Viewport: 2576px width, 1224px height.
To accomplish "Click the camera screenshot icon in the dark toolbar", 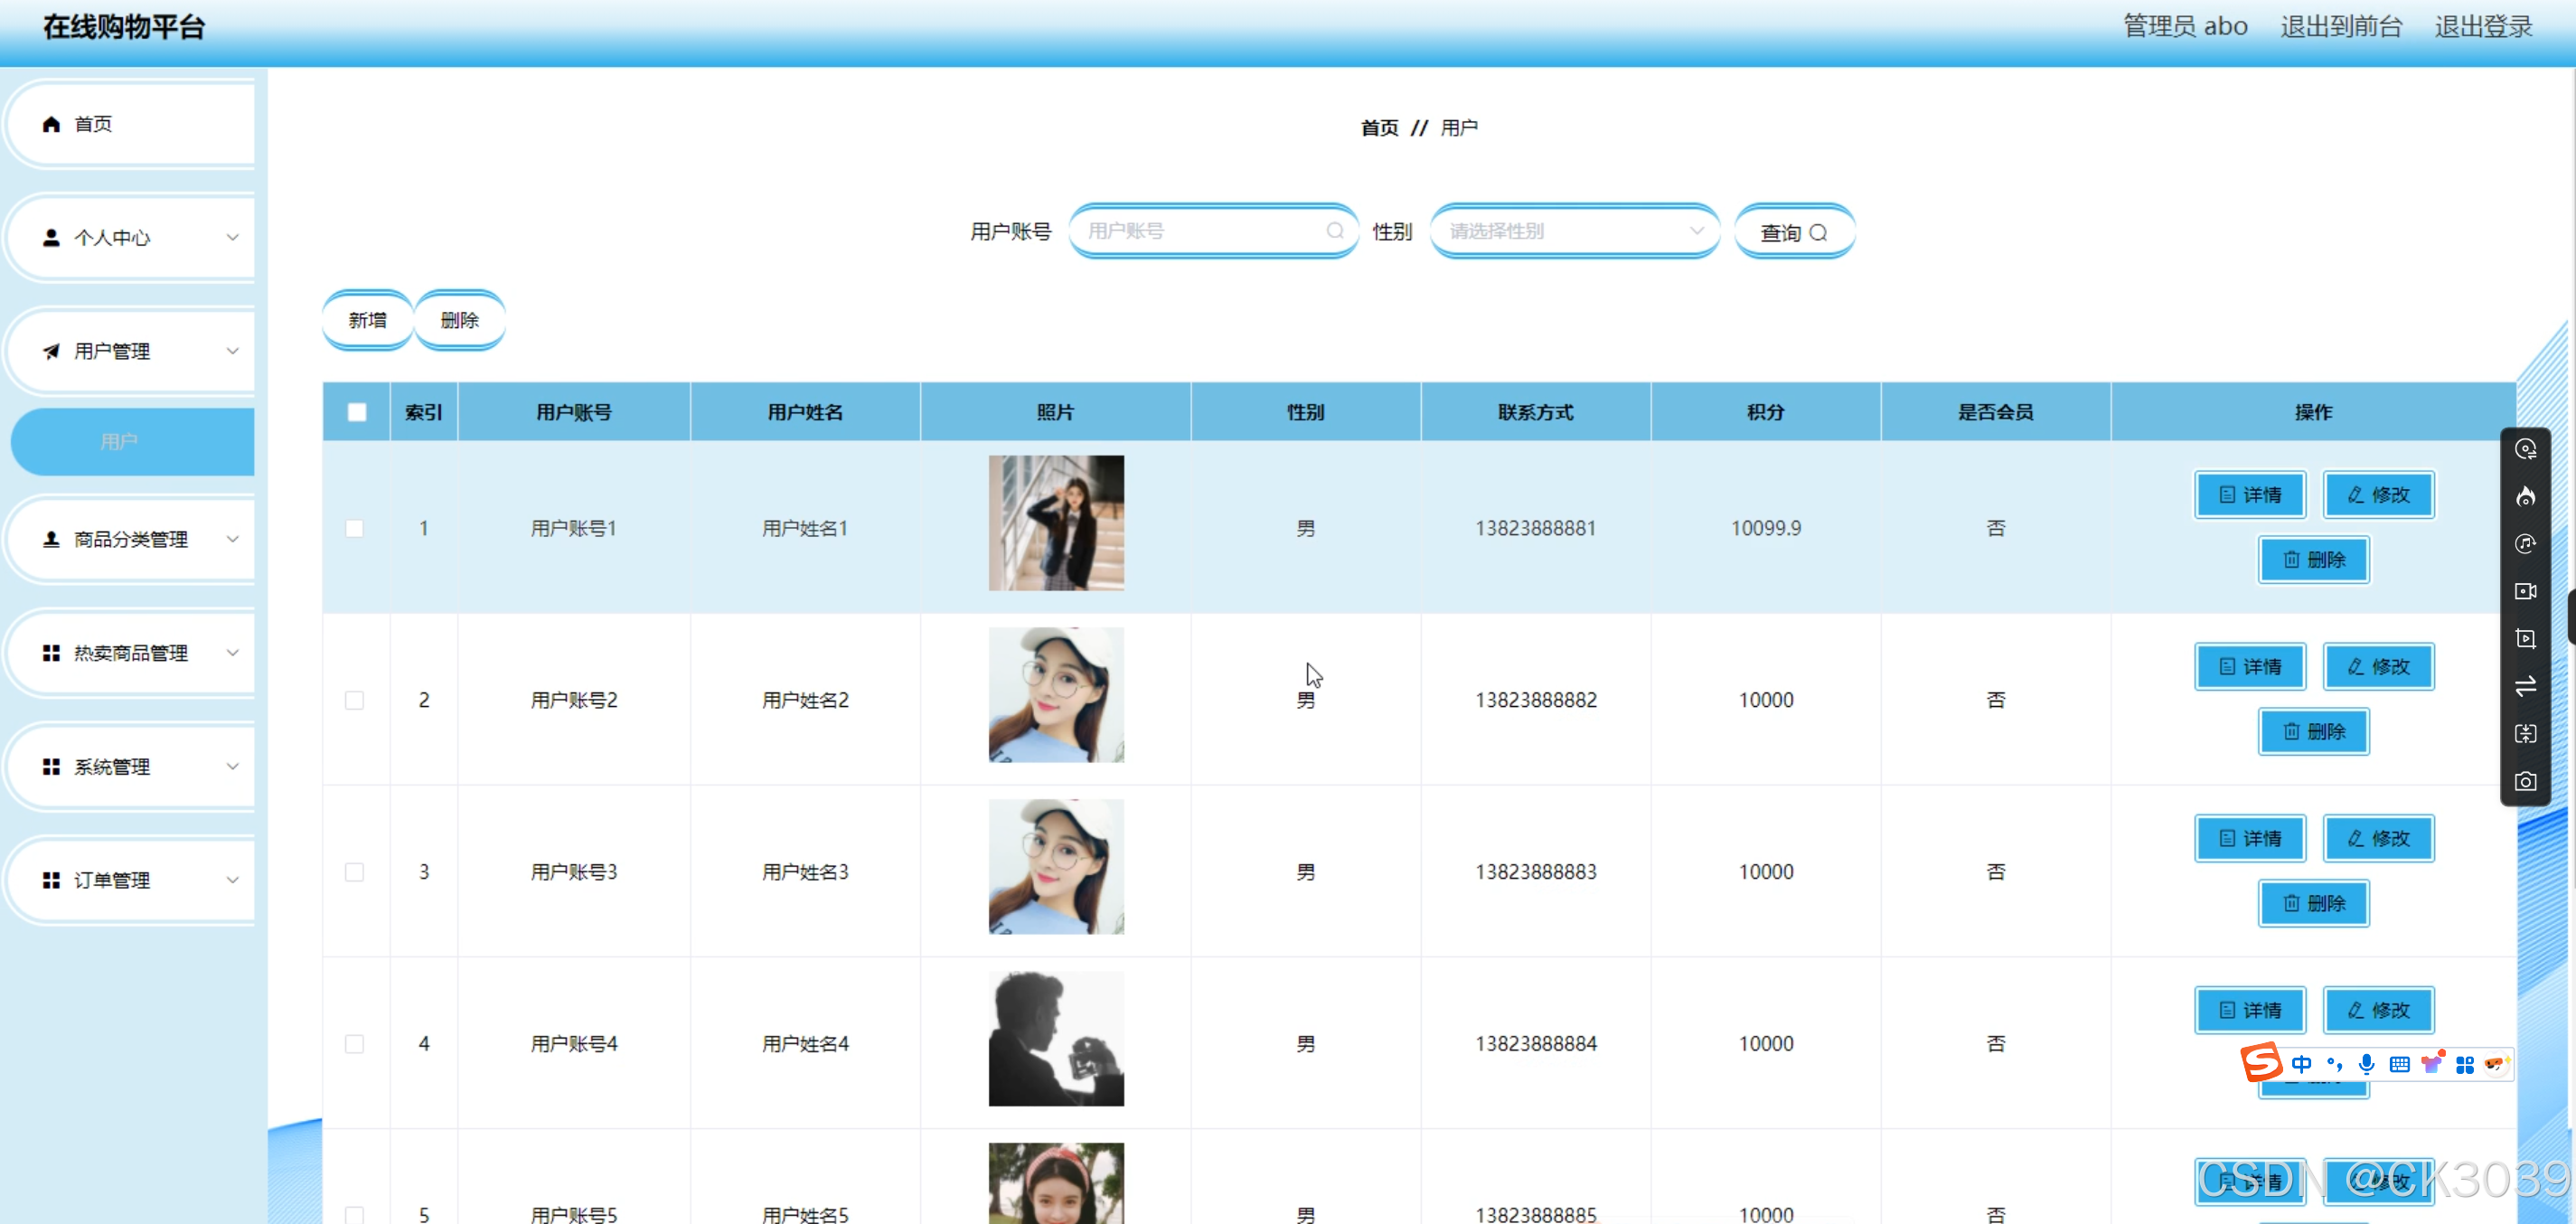I will (x=2525, y=781).
